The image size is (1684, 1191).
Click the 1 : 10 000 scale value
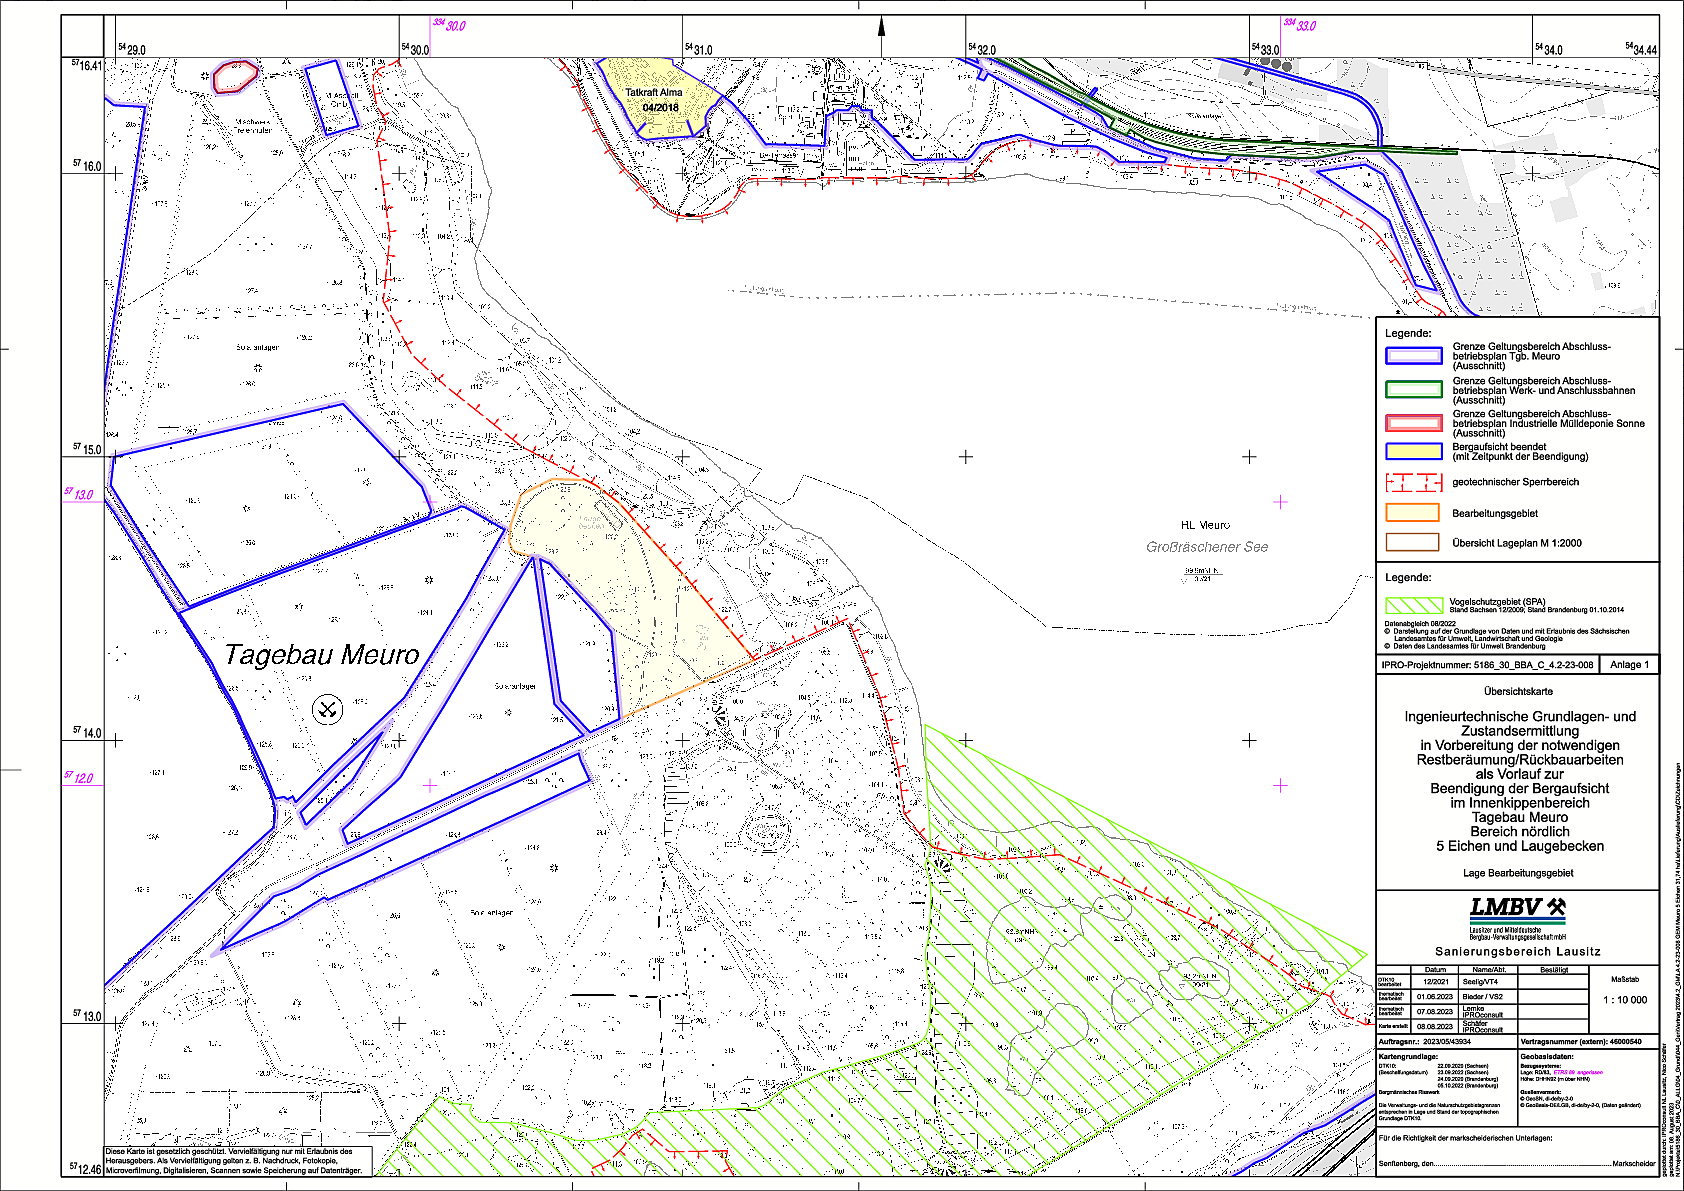pyautogui.click(x=1625, y=1000)
